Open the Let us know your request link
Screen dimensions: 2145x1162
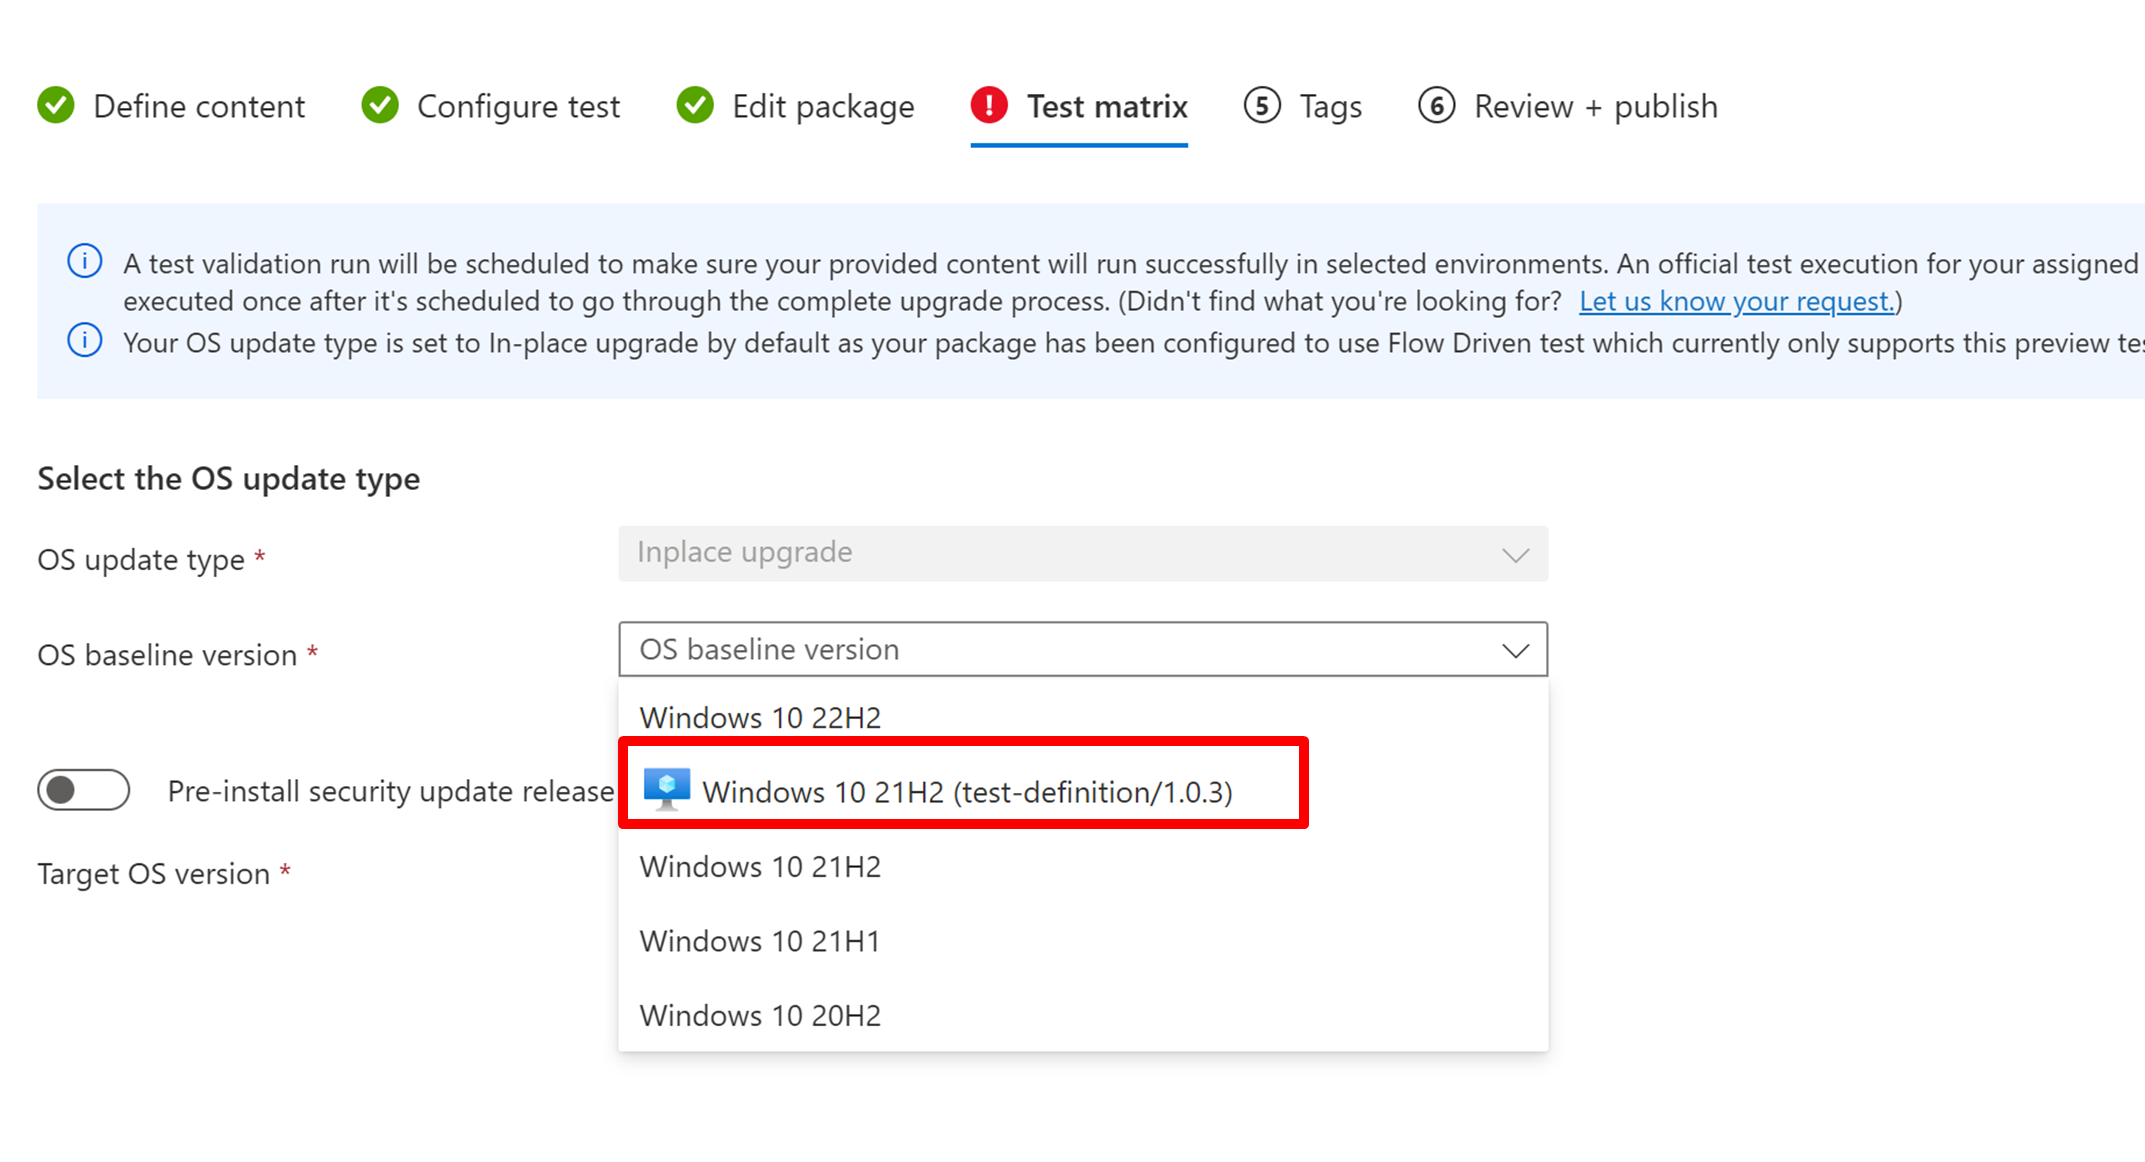pos(1736,301)
